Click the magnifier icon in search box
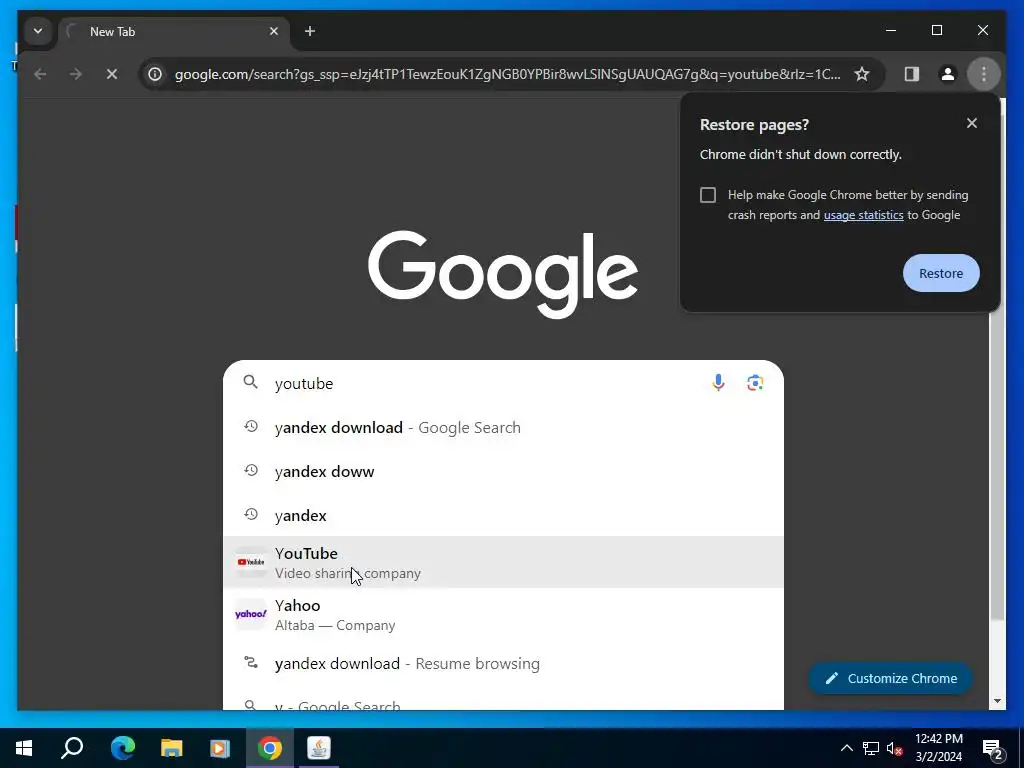Image resolution: width=1024 pixels, height=768 pixels. coord(251,382)
